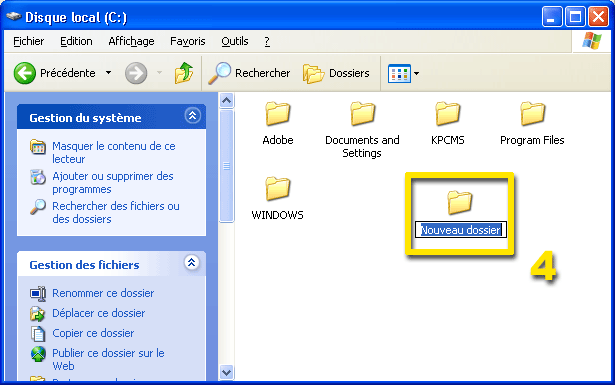Click Masquer le contenu de ce lecteur link

pyautogui.click(x=114, y=153)
